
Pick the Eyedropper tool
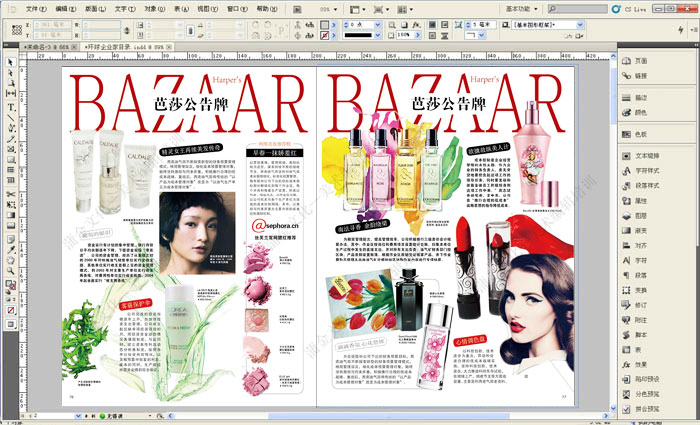pyautogui.click(x=11, y=250)
